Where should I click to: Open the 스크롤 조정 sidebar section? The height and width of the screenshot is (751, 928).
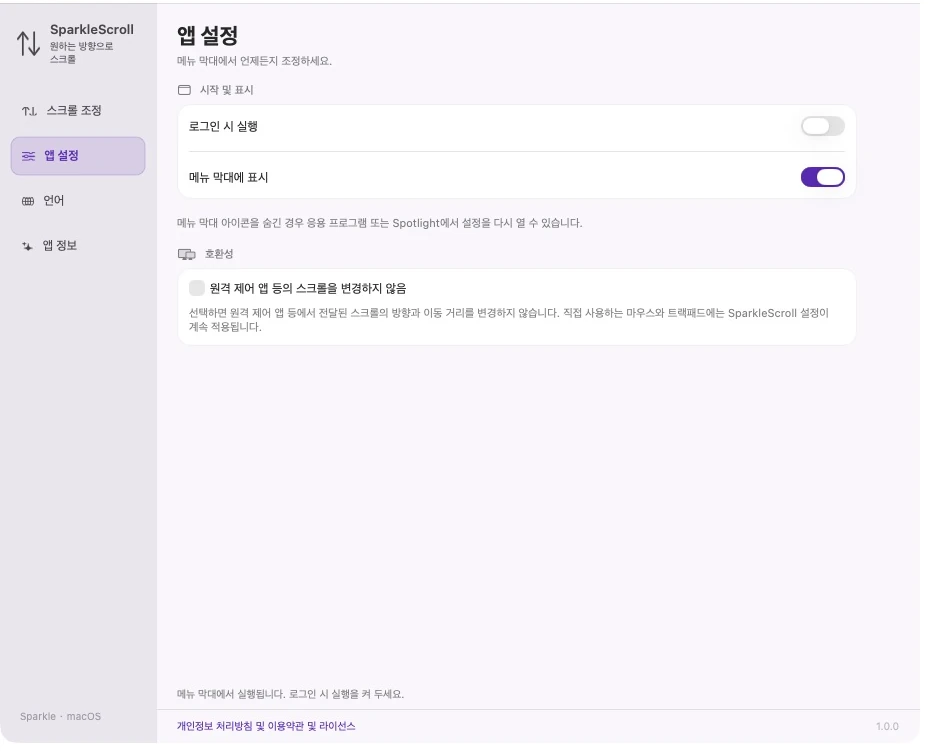(79, 111)
